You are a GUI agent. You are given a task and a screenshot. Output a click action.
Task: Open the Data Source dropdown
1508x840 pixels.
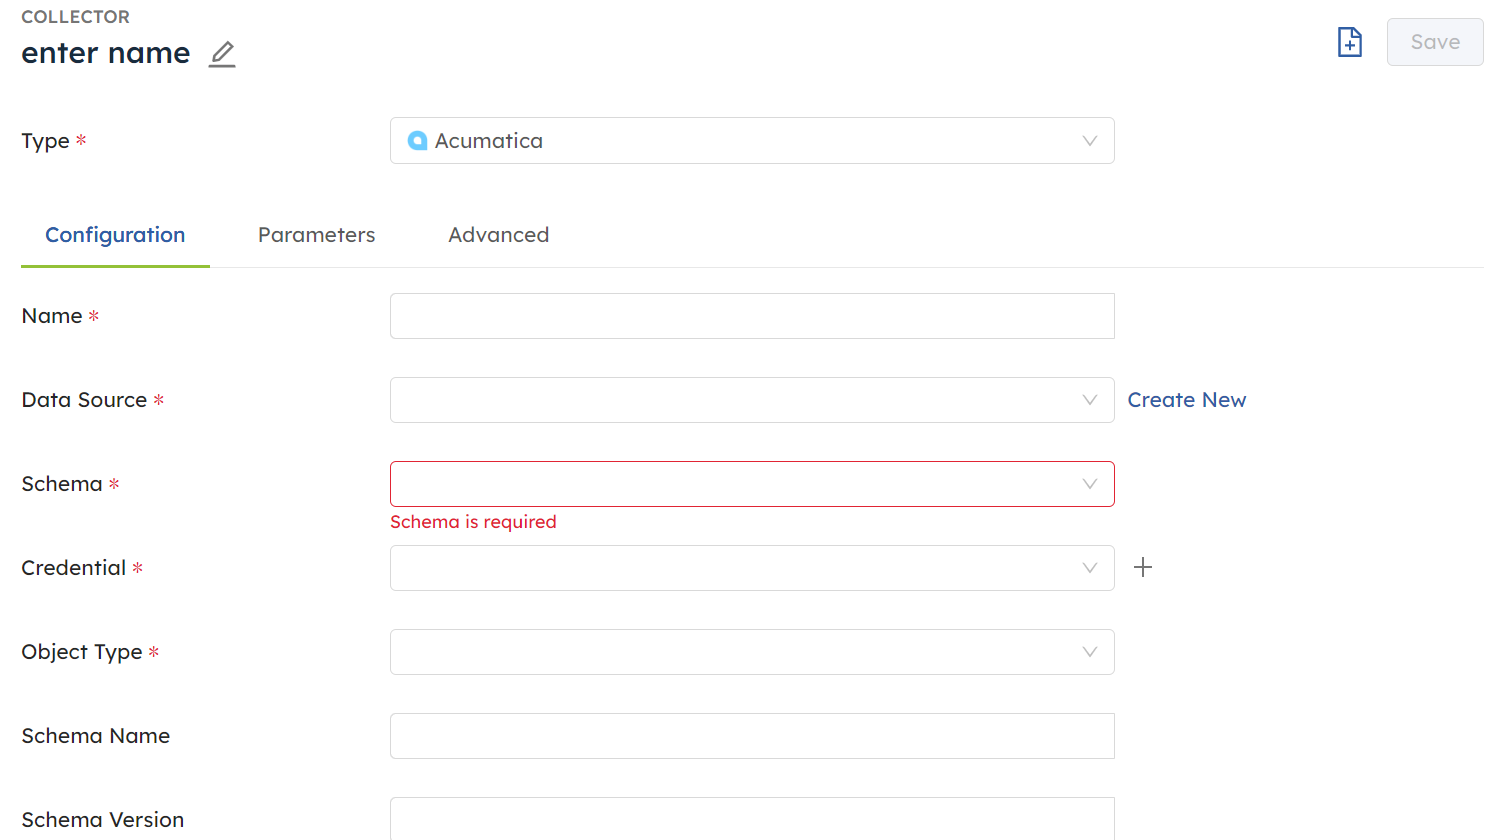[740, 400]
